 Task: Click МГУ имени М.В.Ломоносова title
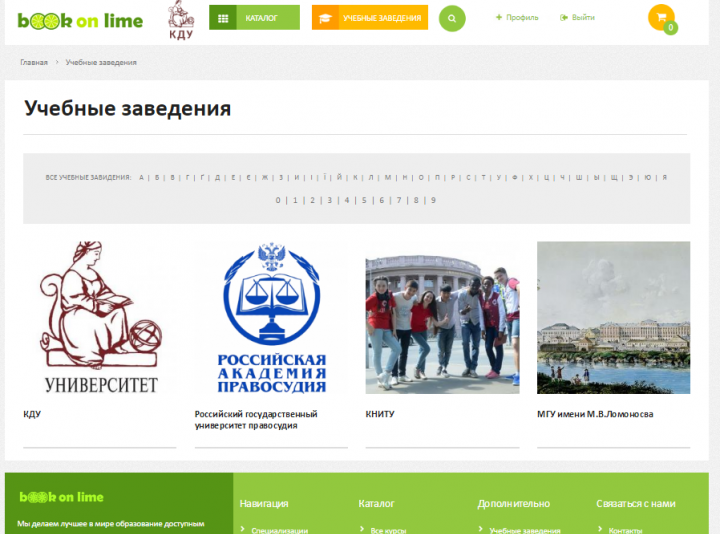pos(595,414)
